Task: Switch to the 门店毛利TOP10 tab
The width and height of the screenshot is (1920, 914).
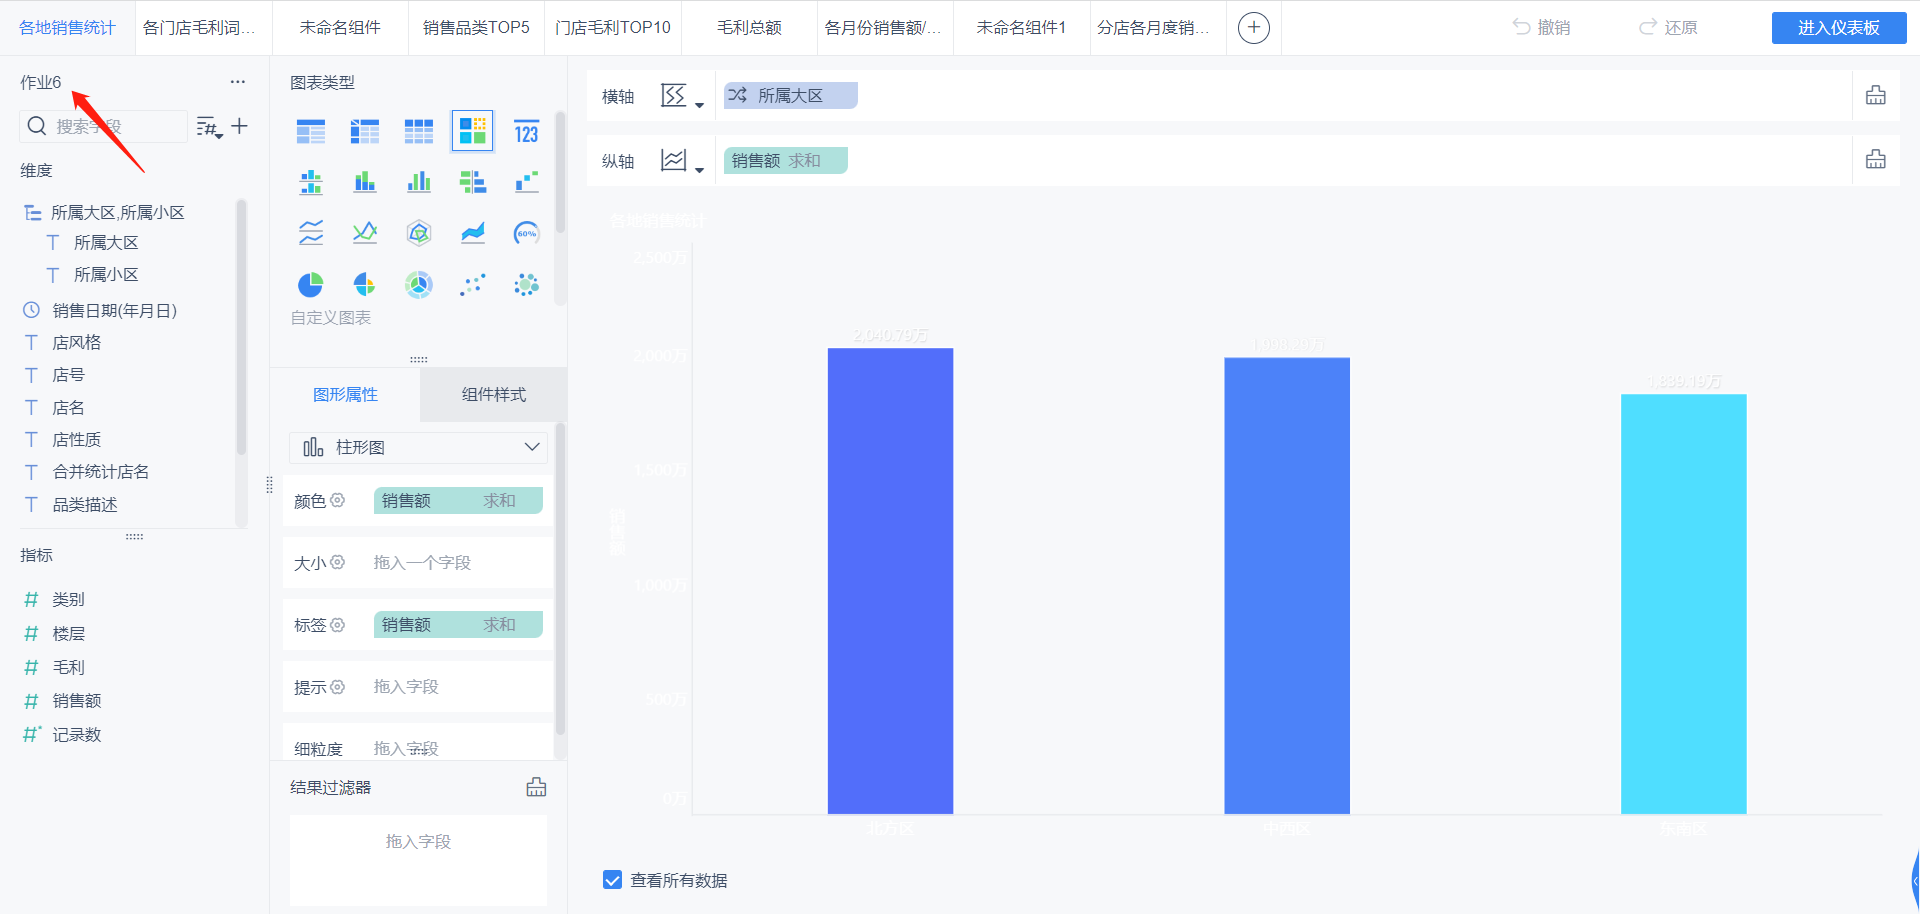Action: click(x=613, y=27)
